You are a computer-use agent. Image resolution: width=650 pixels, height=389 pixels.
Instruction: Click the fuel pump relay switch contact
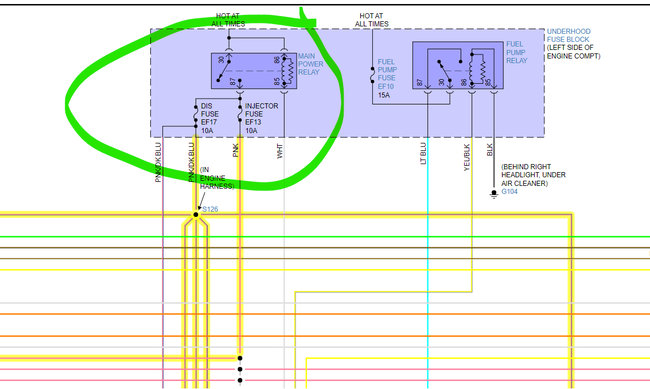(x=445, y=71)
